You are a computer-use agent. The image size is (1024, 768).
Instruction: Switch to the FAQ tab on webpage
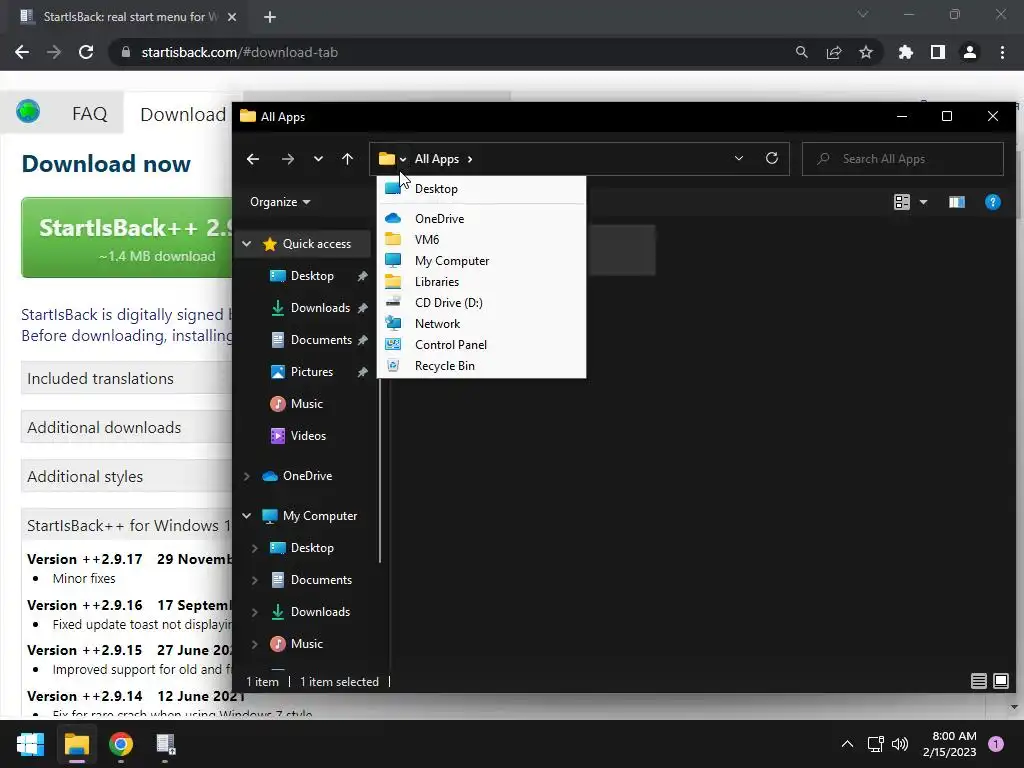[x=89, y=114]
